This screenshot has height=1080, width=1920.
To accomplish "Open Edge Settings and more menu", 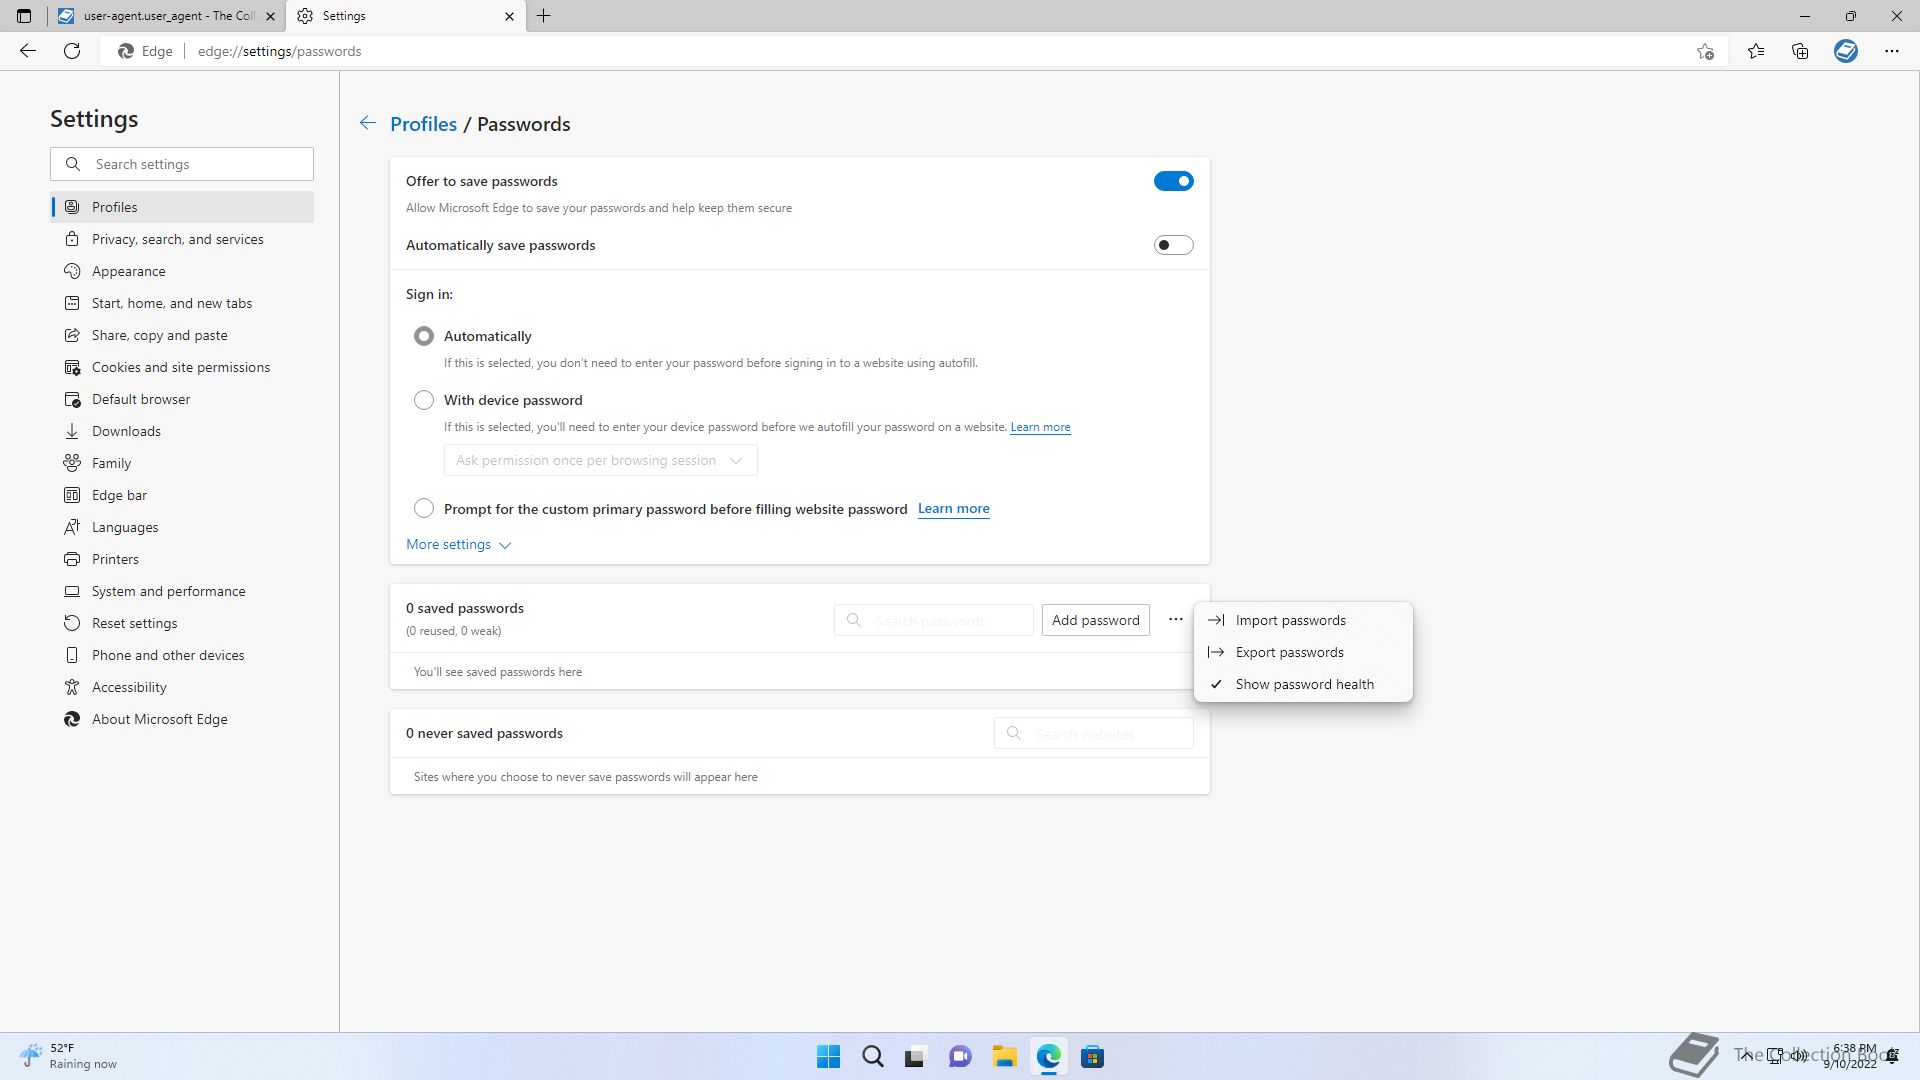I will pyautogui.click(x=1892, y=51).
